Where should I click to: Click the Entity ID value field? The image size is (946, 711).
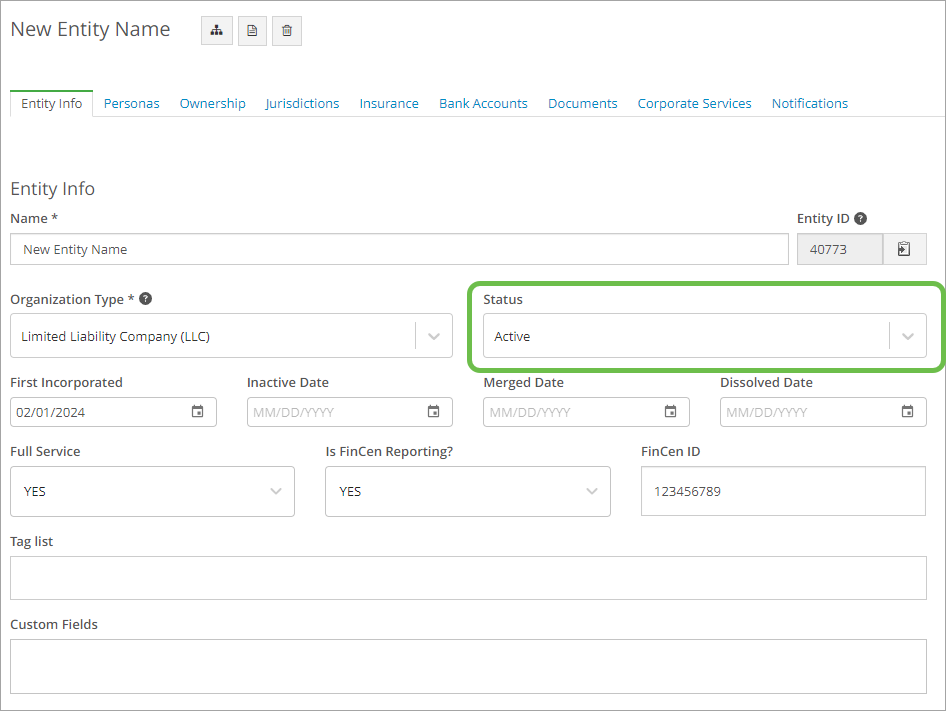pyautogui.click(x=840, y=249)
